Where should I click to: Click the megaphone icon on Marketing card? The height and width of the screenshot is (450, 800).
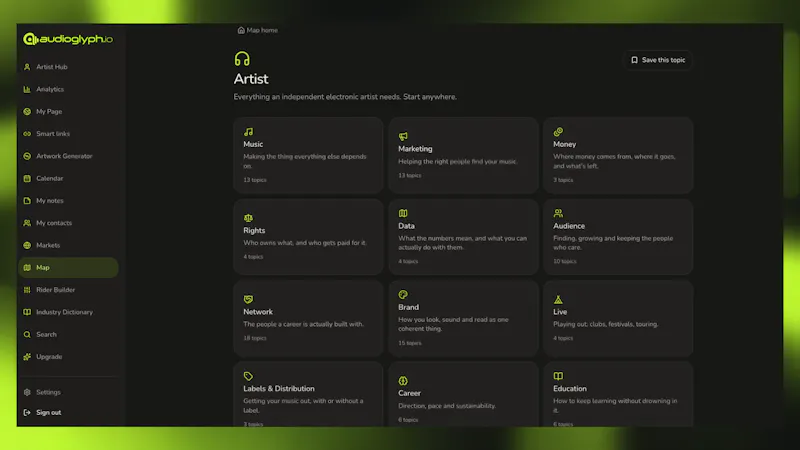(403, 136)
